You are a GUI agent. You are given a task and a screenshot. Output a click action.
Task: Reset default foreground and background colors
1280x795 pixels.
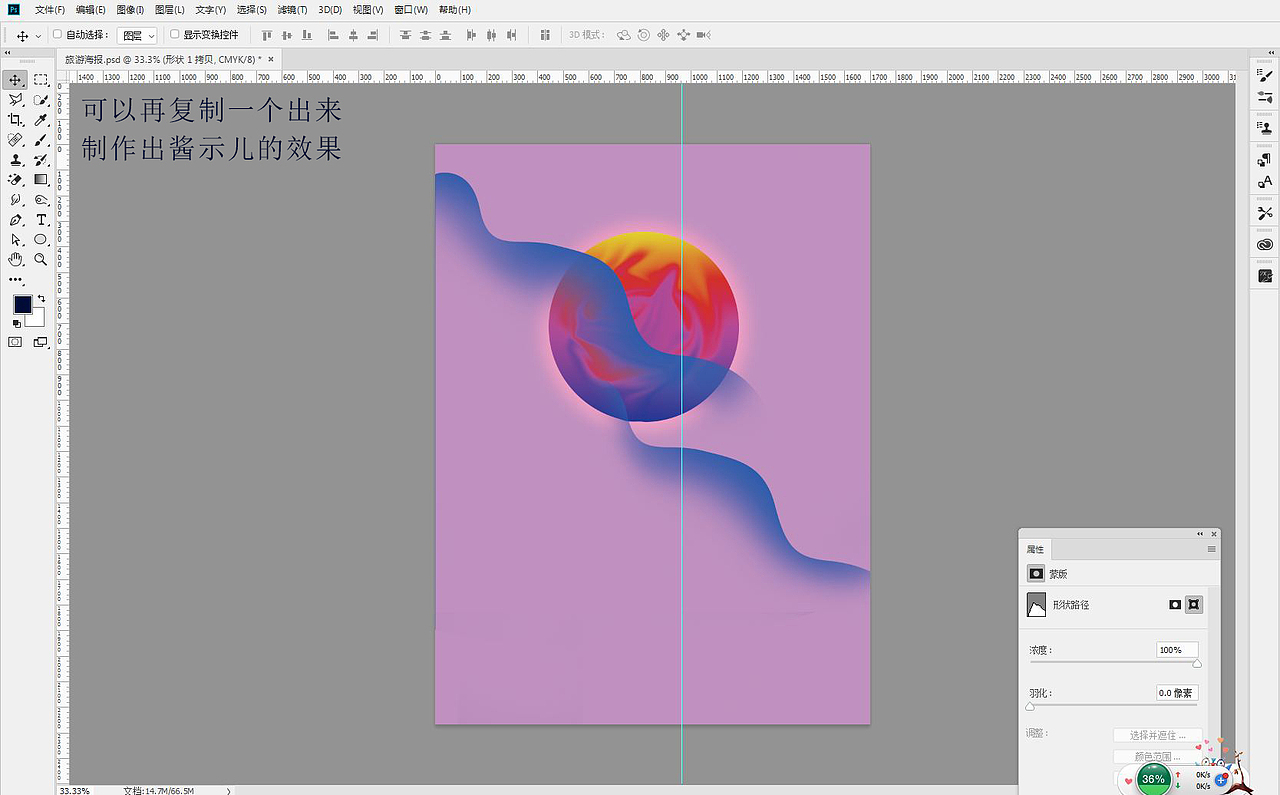[17, 323]
